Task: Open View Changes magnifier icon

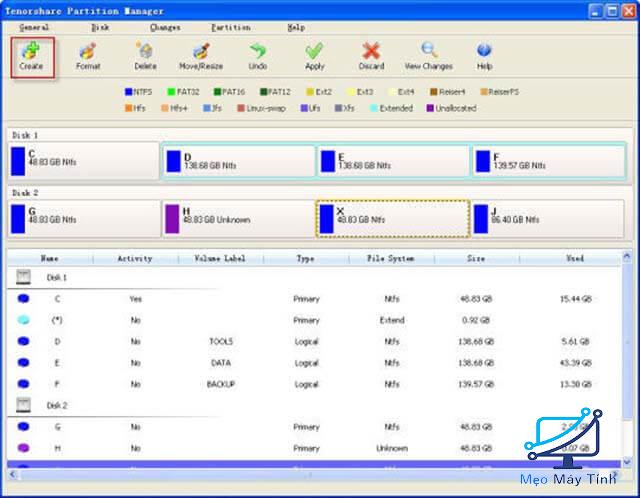Action: (x=429, y=51)
